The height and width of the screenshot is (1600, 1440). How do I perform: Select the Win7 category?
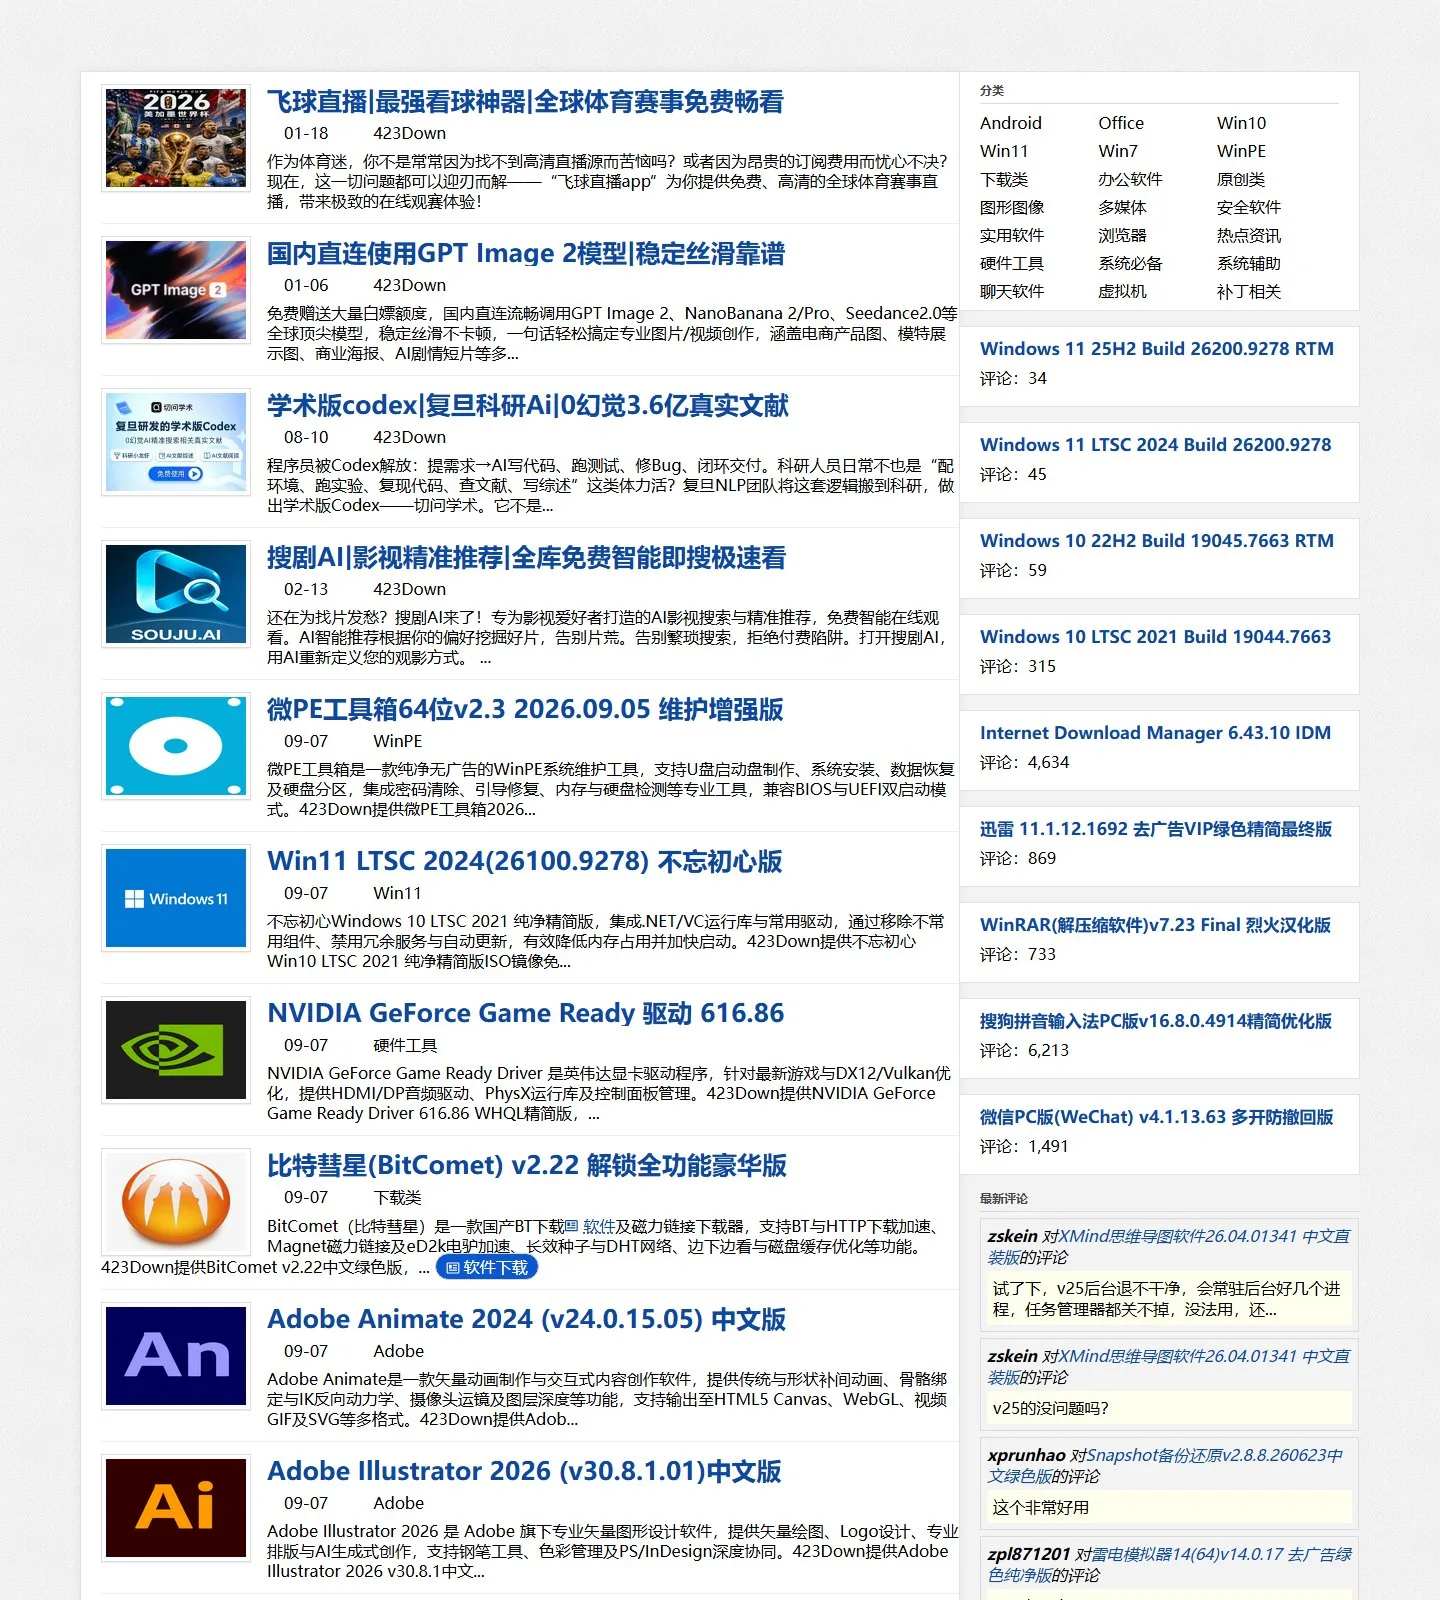pos(1118,151)
